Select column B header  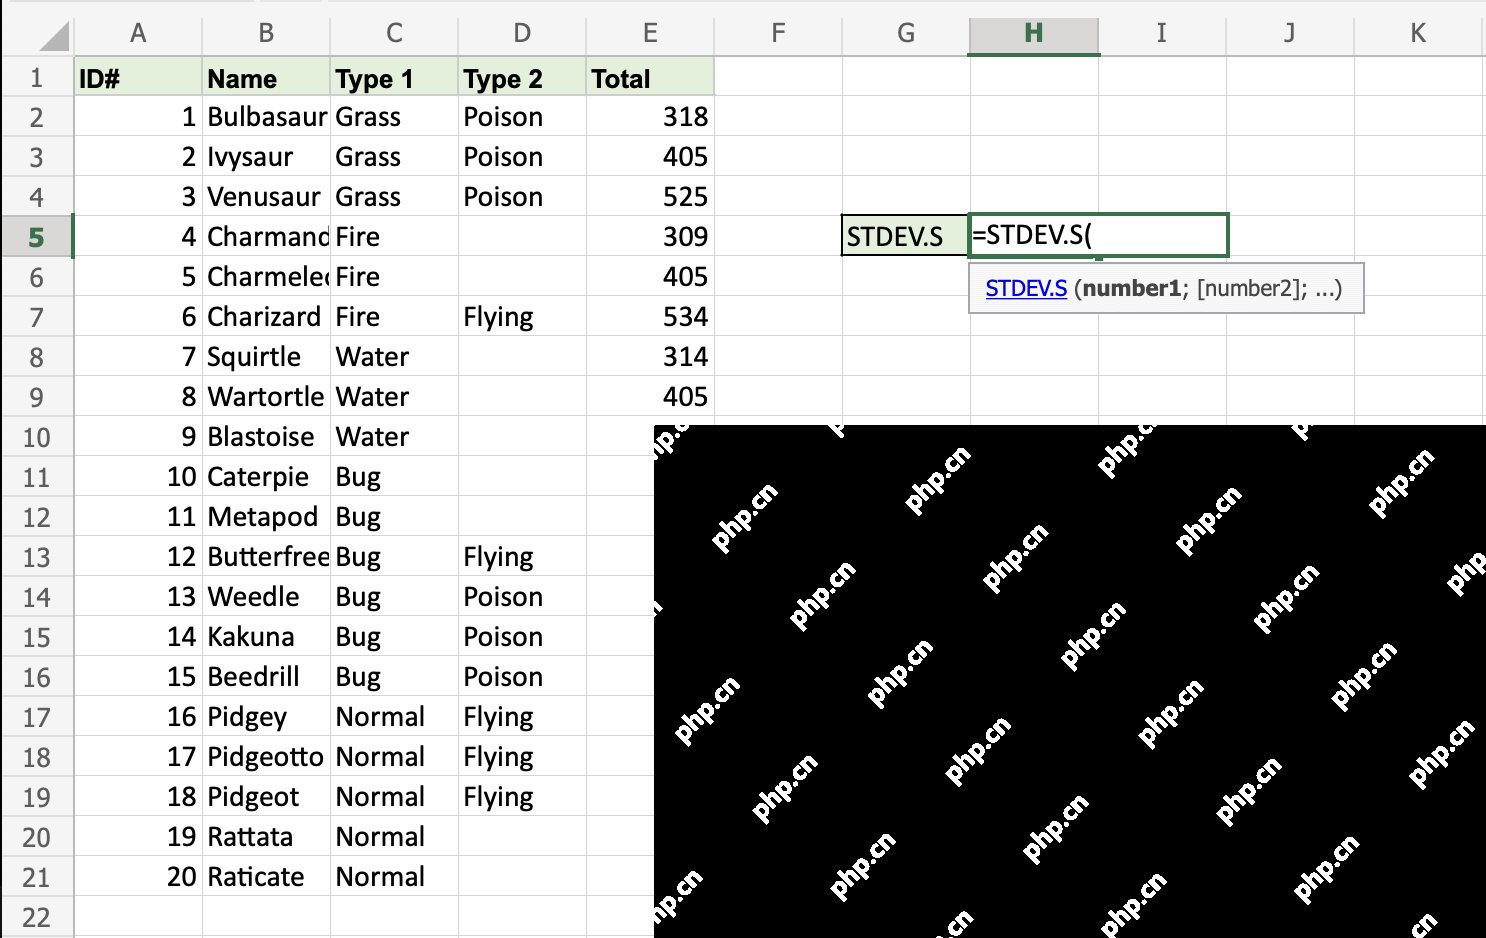tap(266, 33)
